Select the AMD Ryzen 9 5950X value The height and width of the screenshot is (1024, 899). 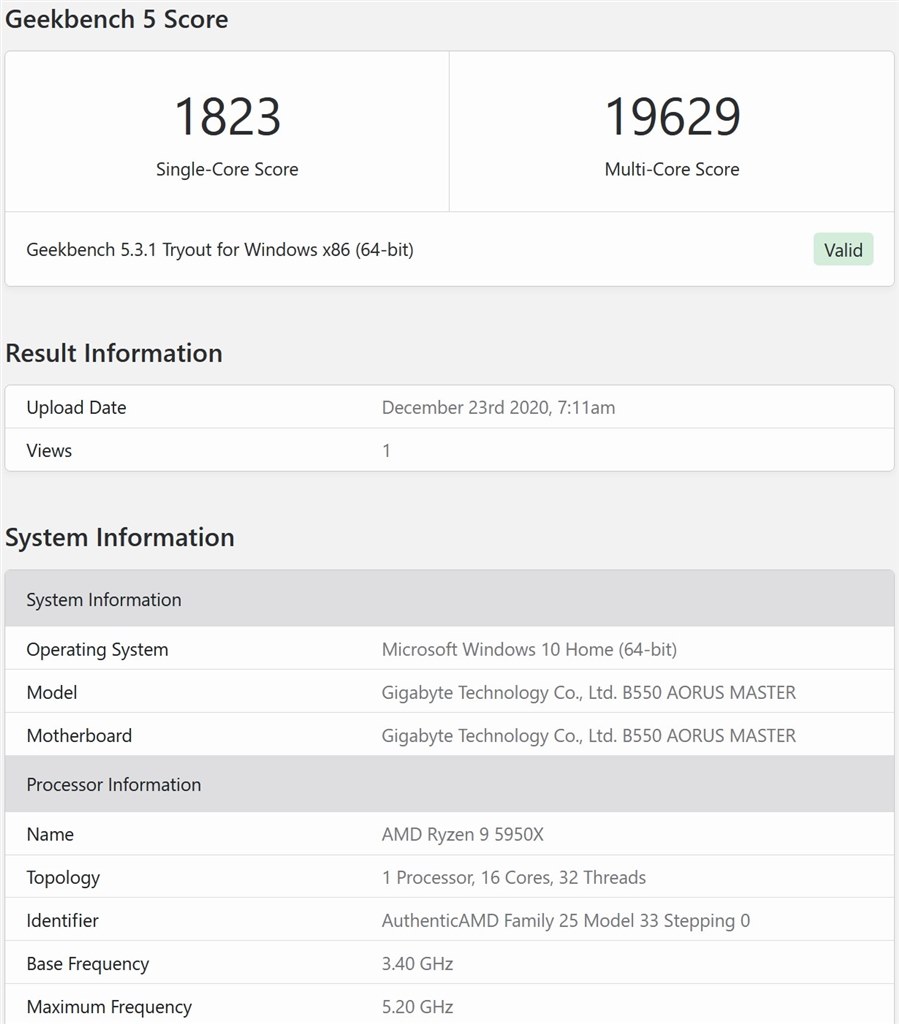[x=463, y=834]
